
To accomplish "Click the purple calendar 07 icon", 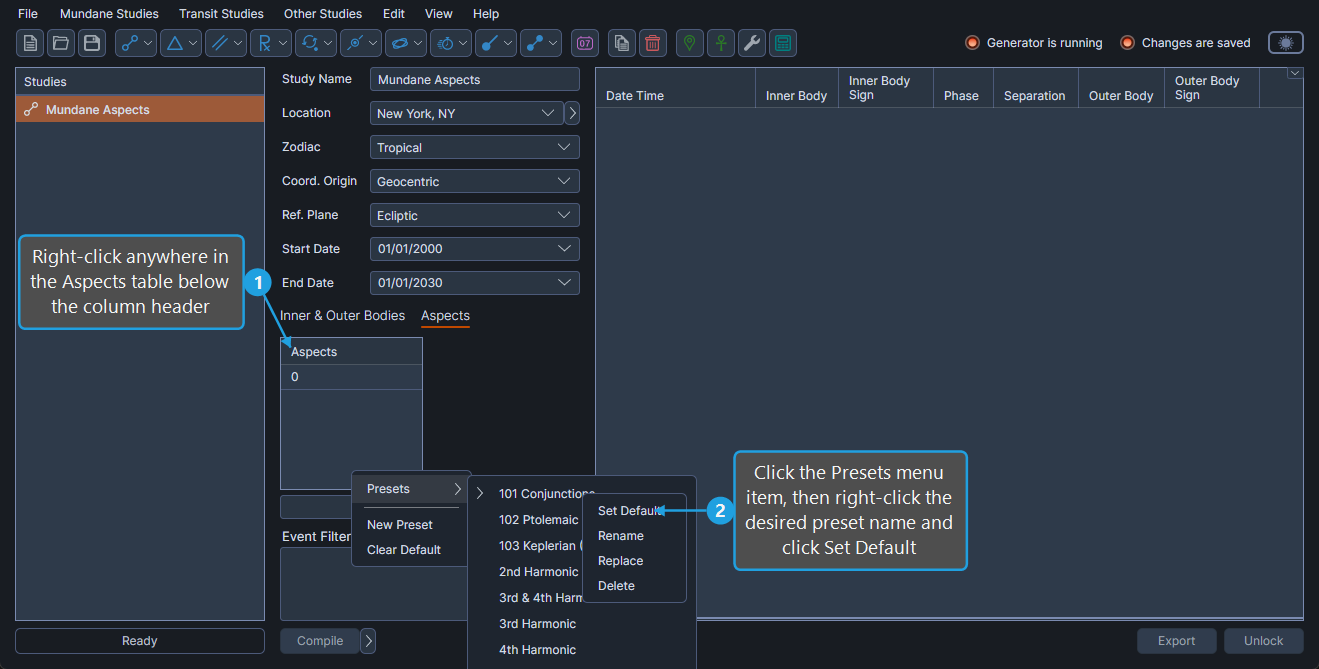I will (585, 43).
